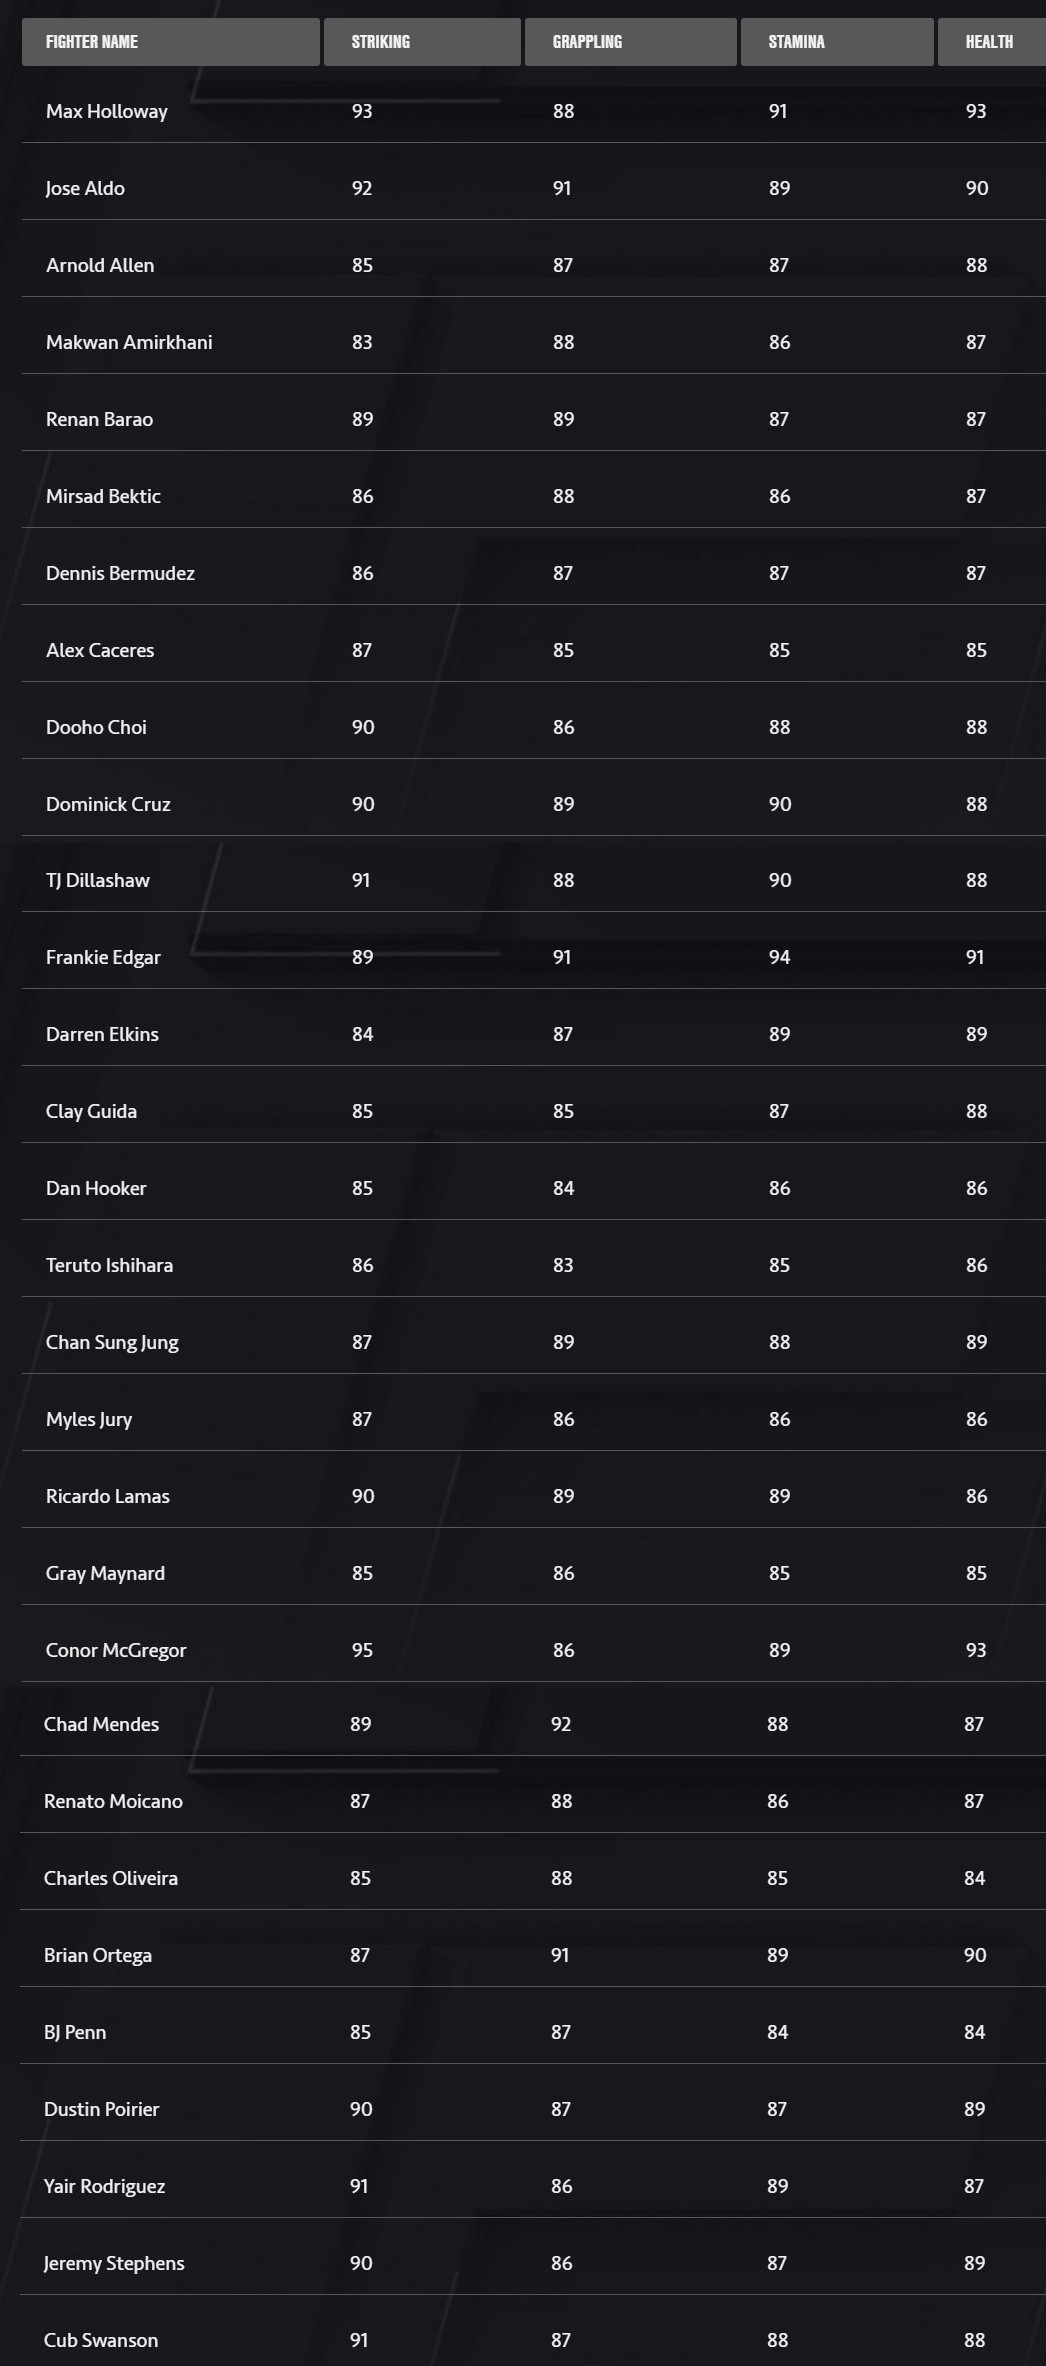1046x2366 pixels.
Task: Click the Striking column header
Action: coord(381,42)
